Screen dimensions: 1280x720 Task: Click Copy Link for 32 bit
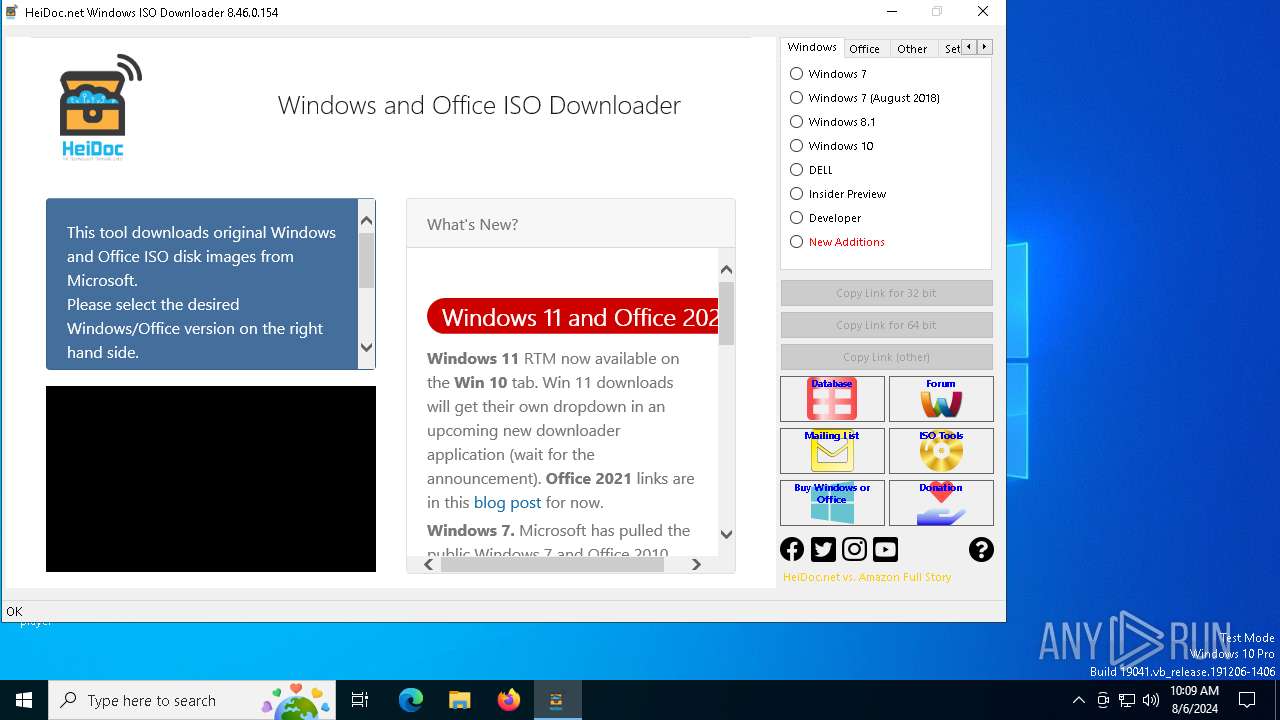[x=886, y=293]
